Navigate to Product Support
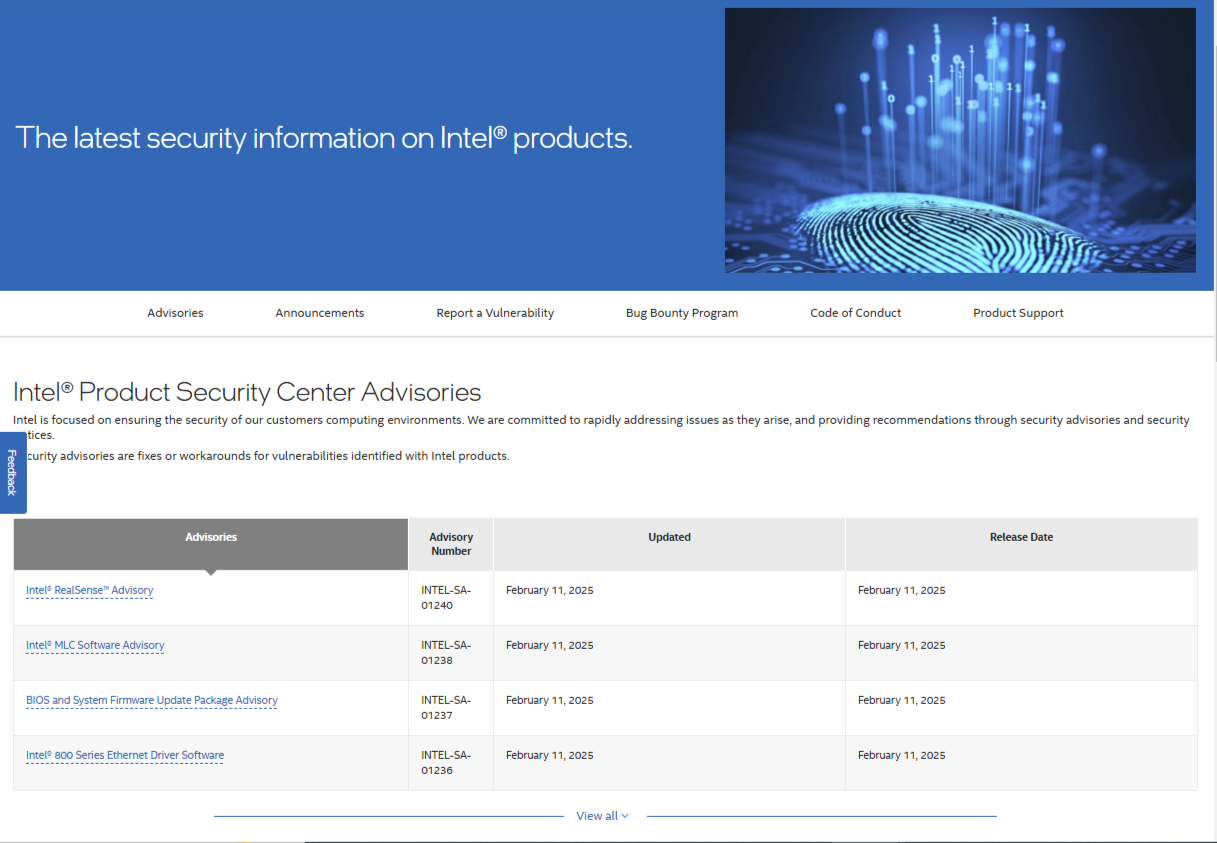Screen dimensions: 1217x843 tap(1018, 313)
